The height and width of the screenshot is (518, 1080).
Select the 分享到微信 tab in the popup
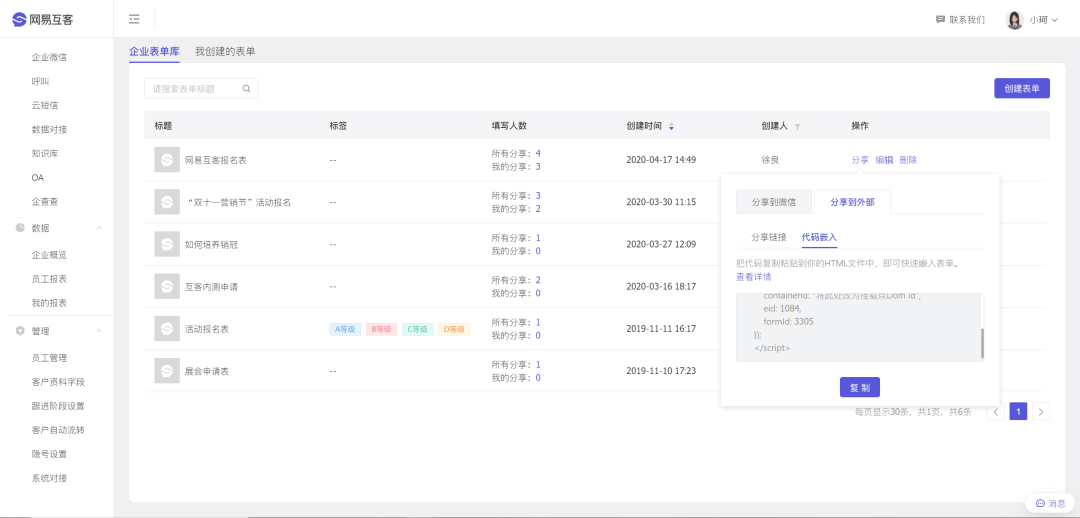(774, 202)
